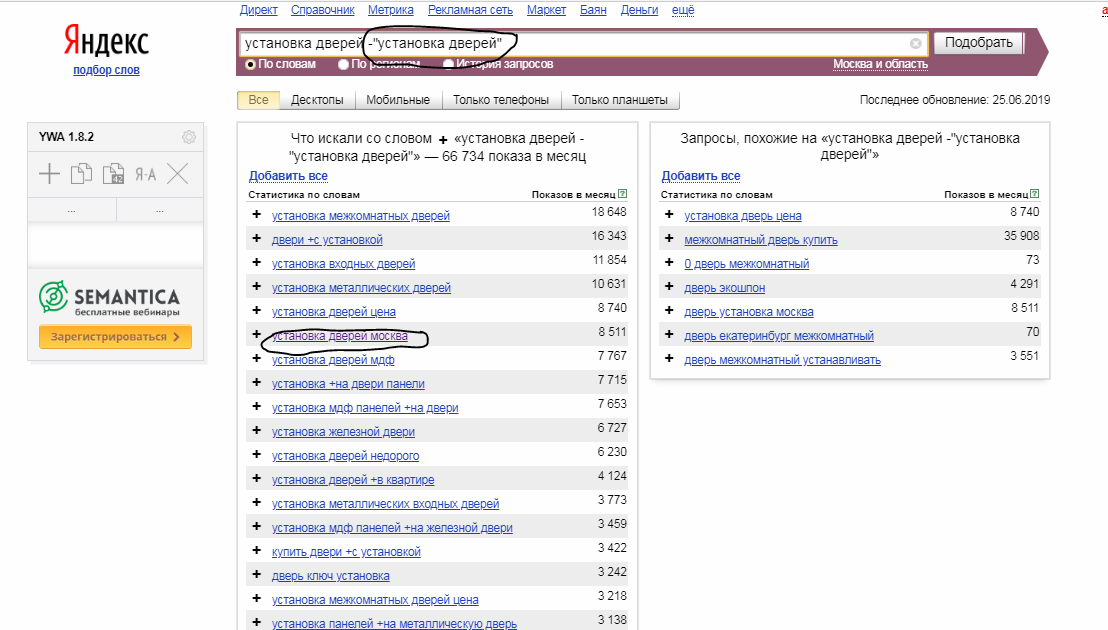Click the 'подбор слов' link
Image resolution: width=1108 pixels, height=630 pixels.
[106, 70]
